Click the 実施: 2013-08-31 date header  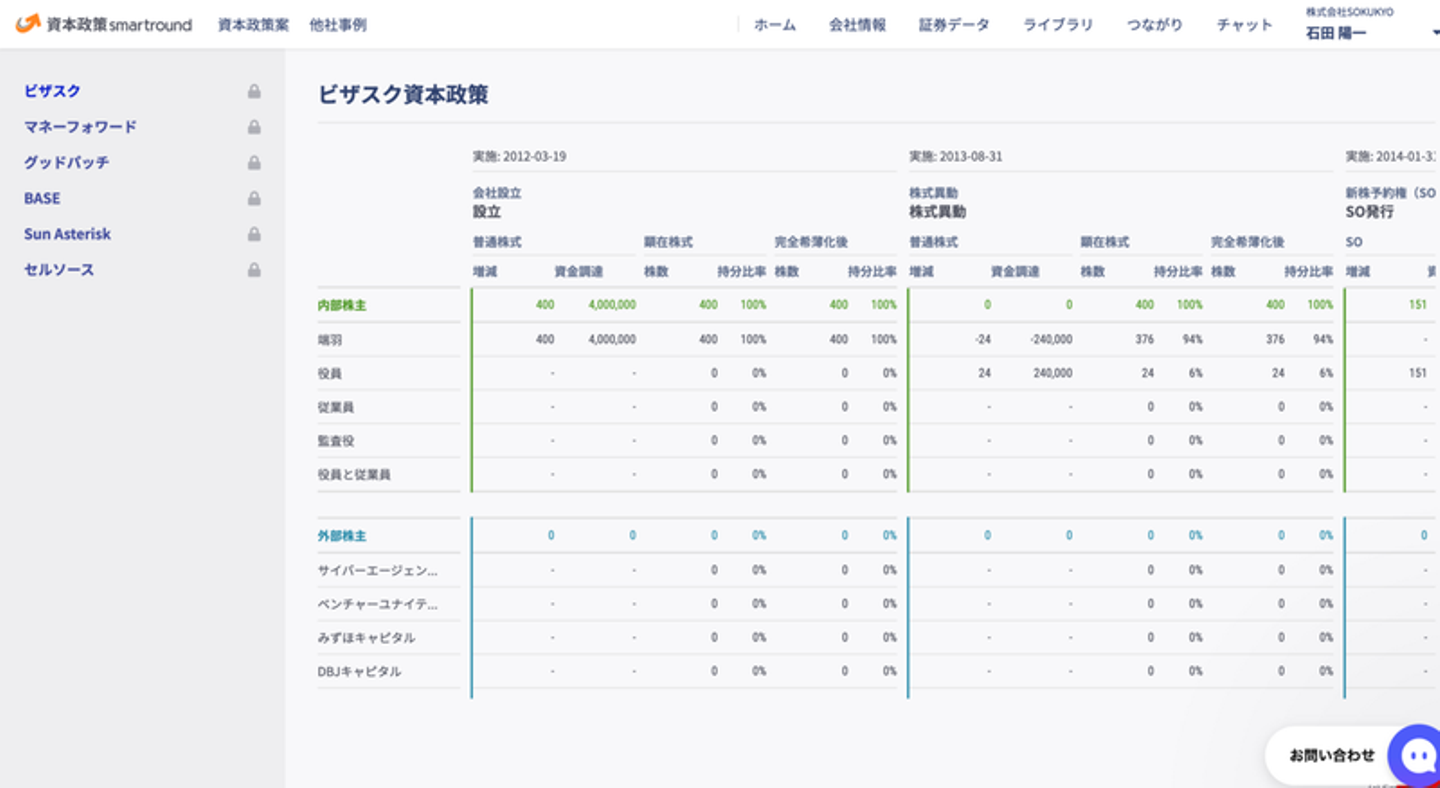click(956, 157)
